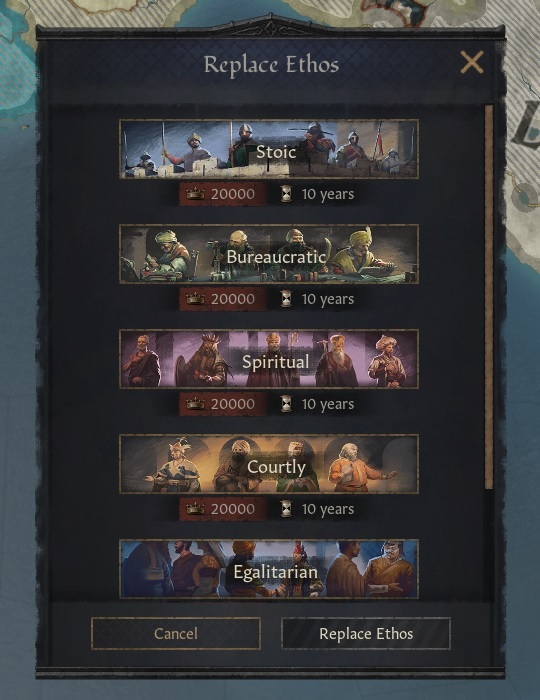540x700 pixels.
Task: Click the prestige crown icon under Courtly
Action: click(195, 509)
